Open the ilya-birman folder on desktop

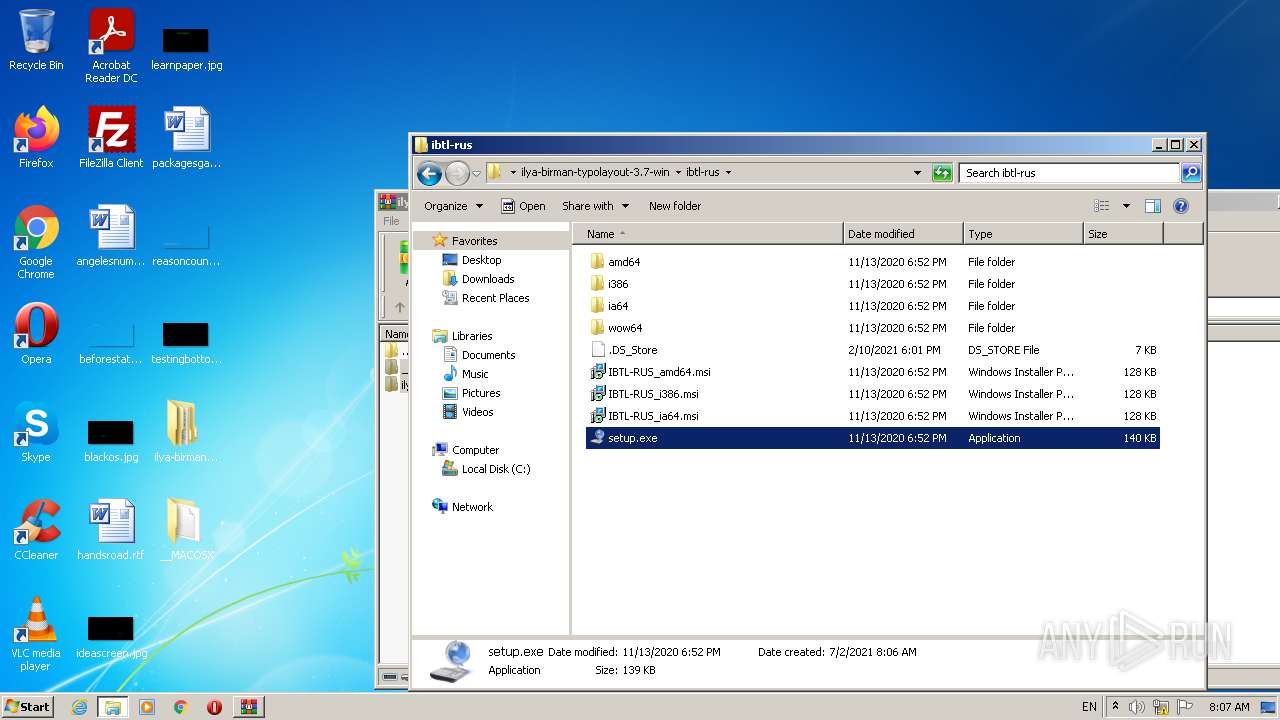(x=186, y=432)
